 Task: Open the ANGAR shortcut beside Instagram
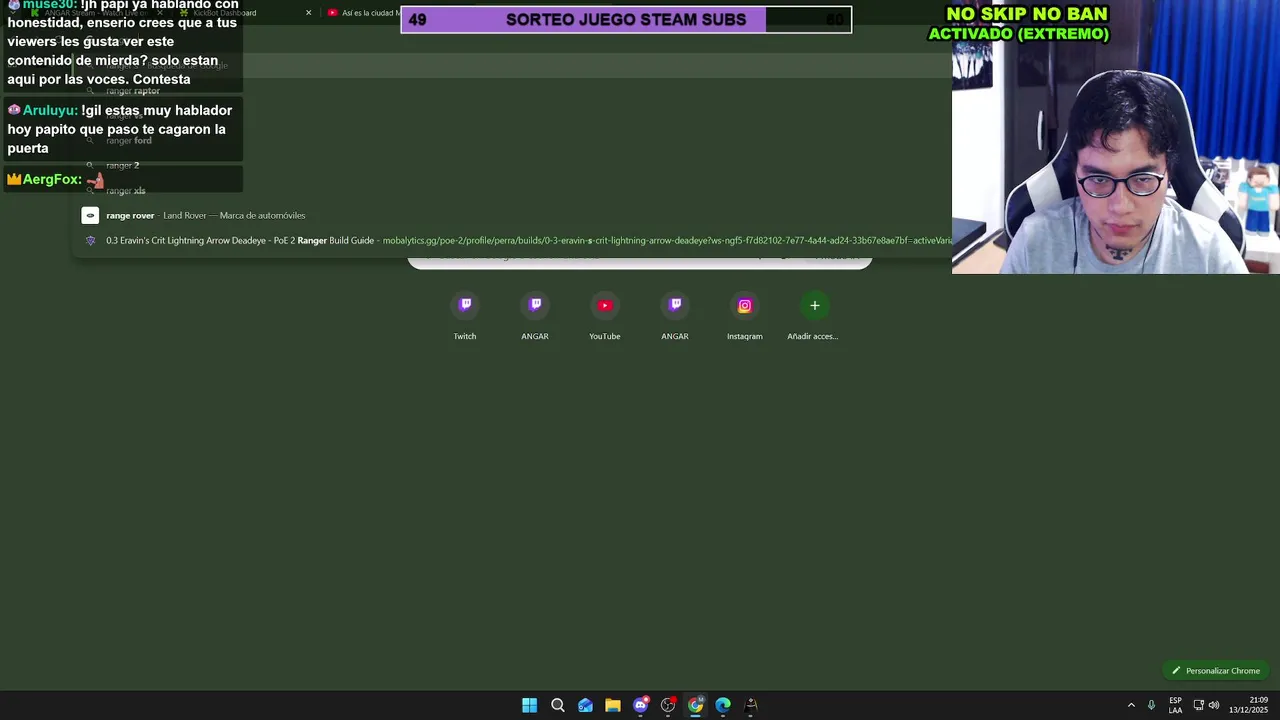tap(675, 316)
